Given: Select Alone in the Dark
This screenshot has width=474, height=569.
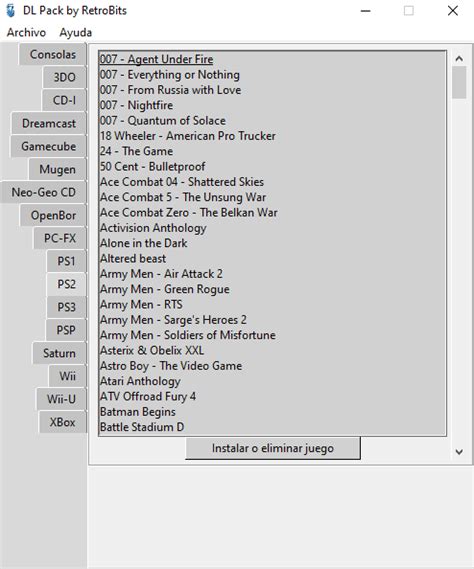Looking at the screenshot, I should (272, 243).
